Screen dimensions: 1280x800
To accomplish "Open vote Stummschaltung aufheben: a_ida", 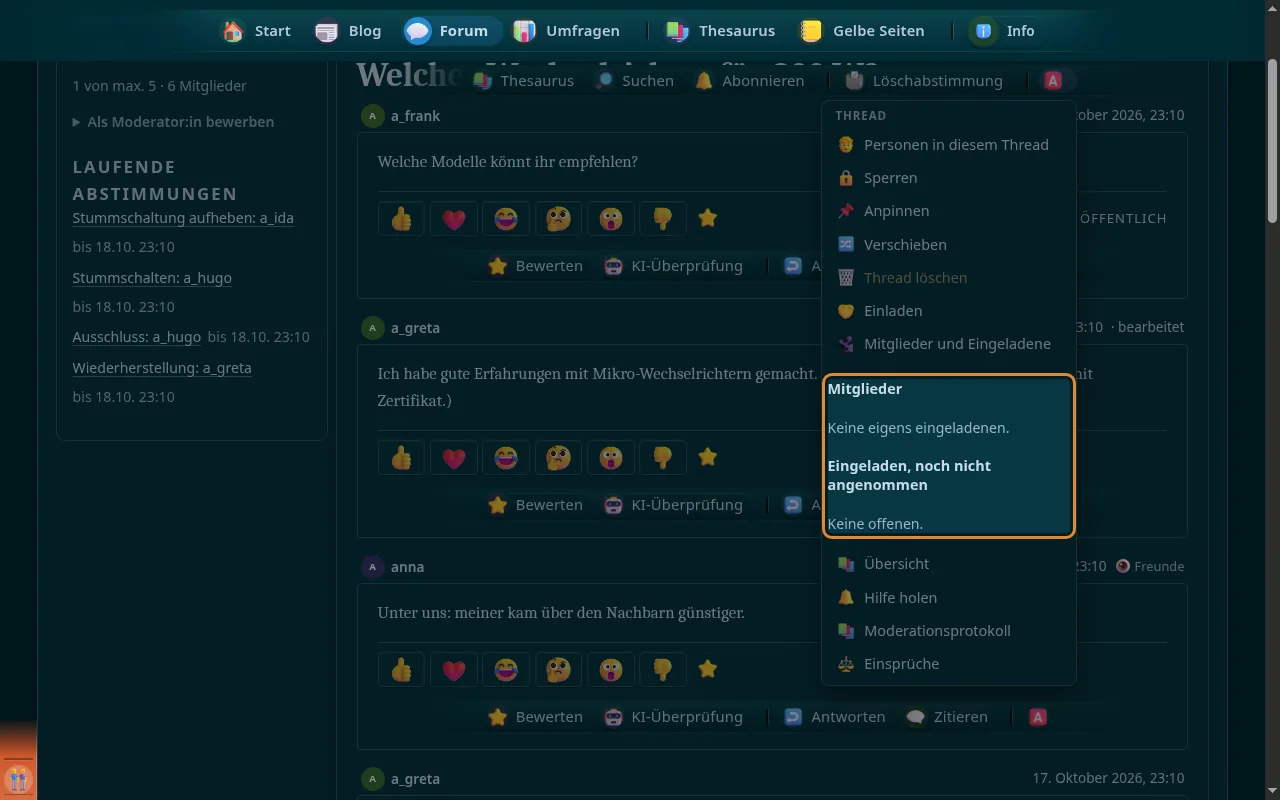I will tap(183, 218).
